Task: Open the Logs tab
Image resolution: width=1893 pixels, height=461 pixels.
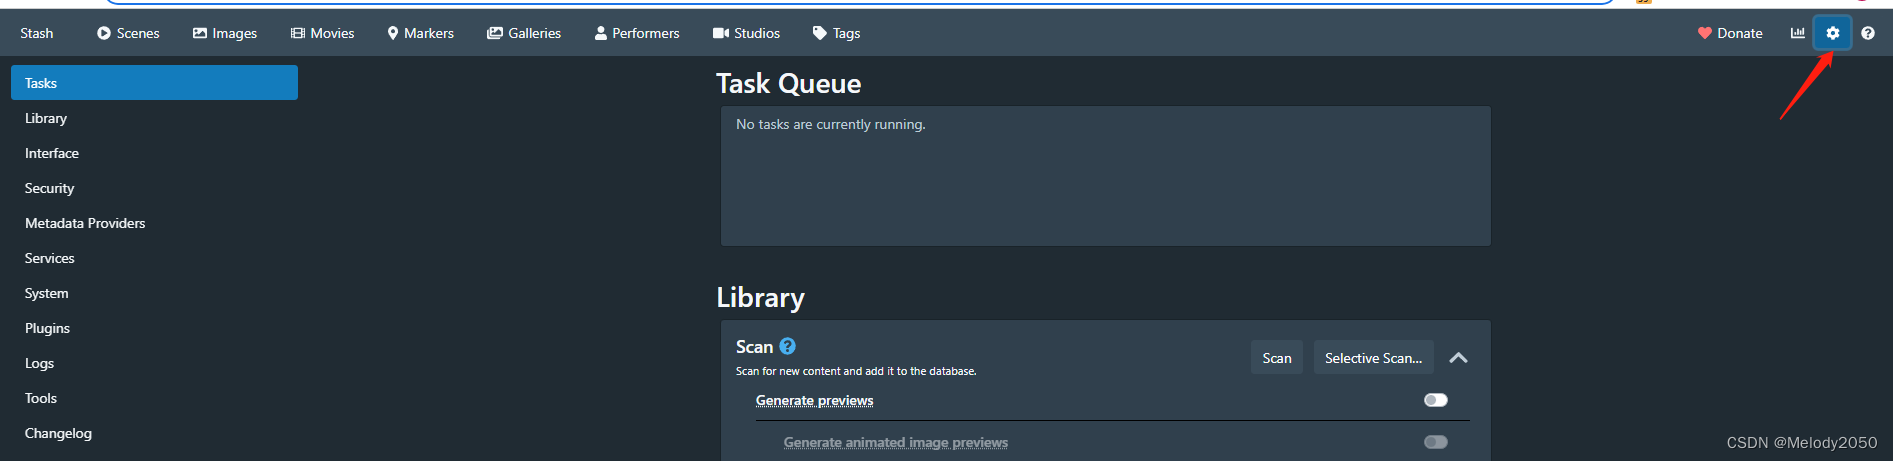Action: coord(154,363)
